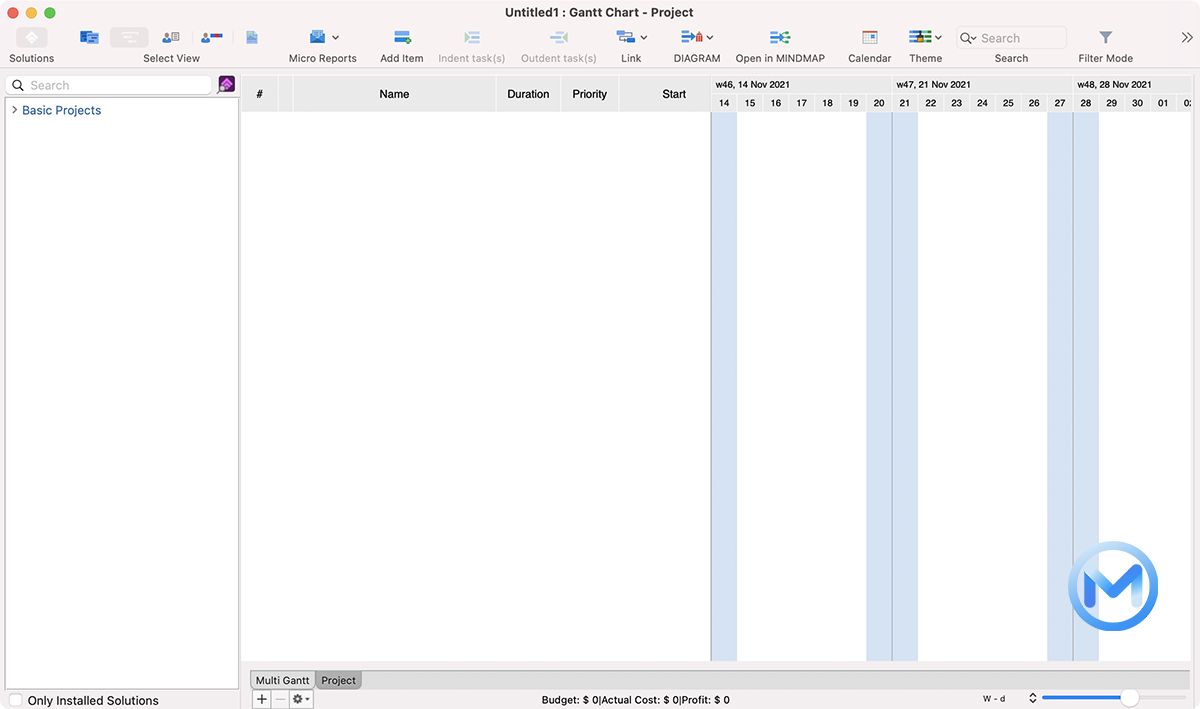1200x709 pixels.
Task: Enable the Only Installed Solutions checkbox
Action: point(15,700)
